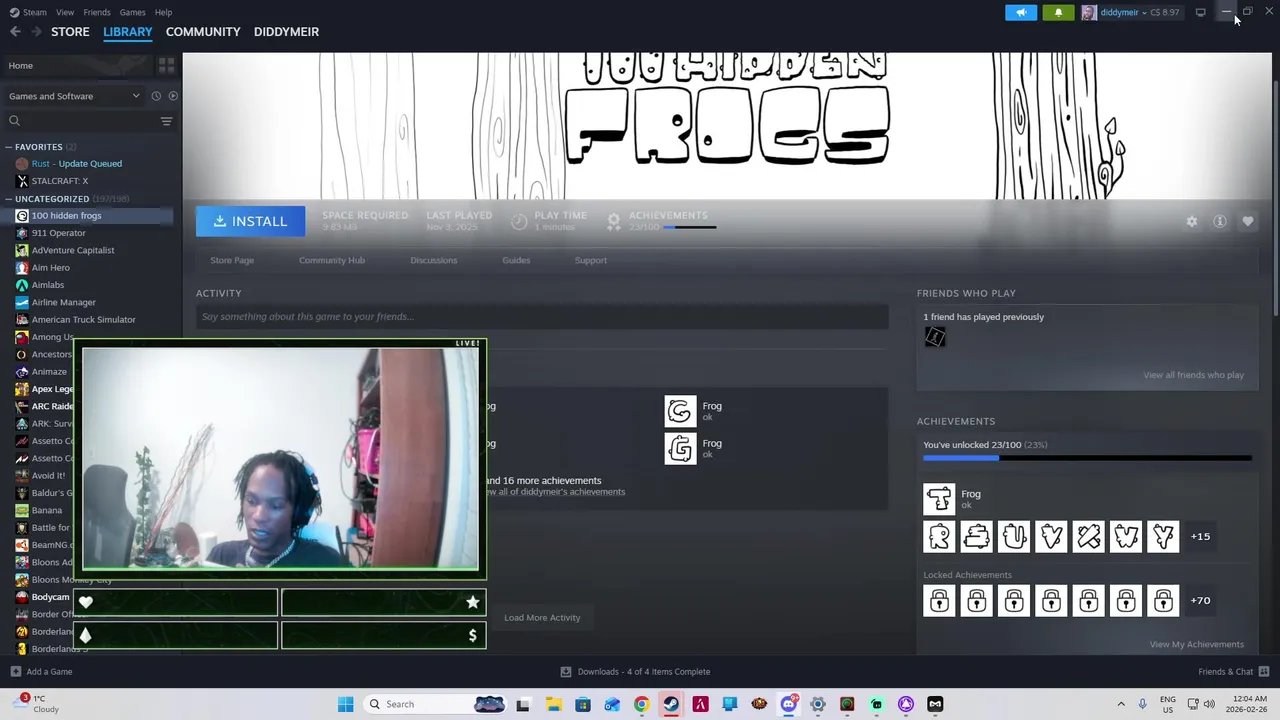This screenshot has height=720, width=1280.
Task: Expand the diddymeir account dropdown arrow
Action: (x=1145, y=12)
